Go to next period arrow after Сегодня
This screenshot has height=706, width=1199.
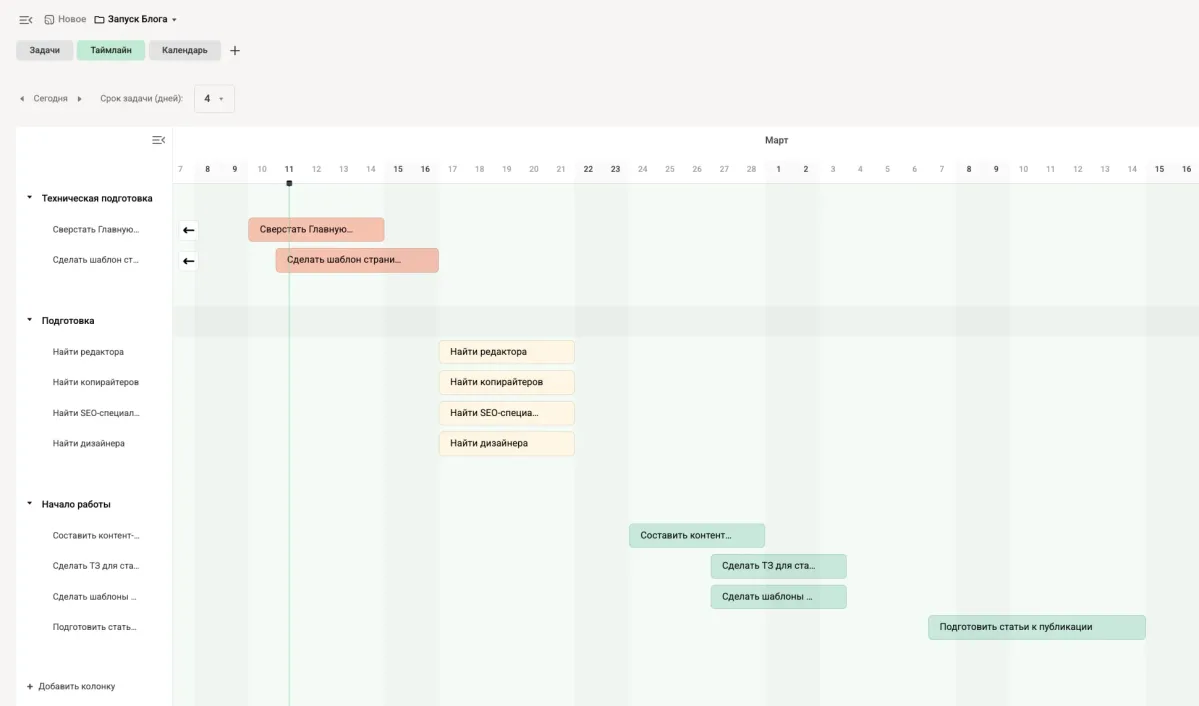tap(80, 99)
